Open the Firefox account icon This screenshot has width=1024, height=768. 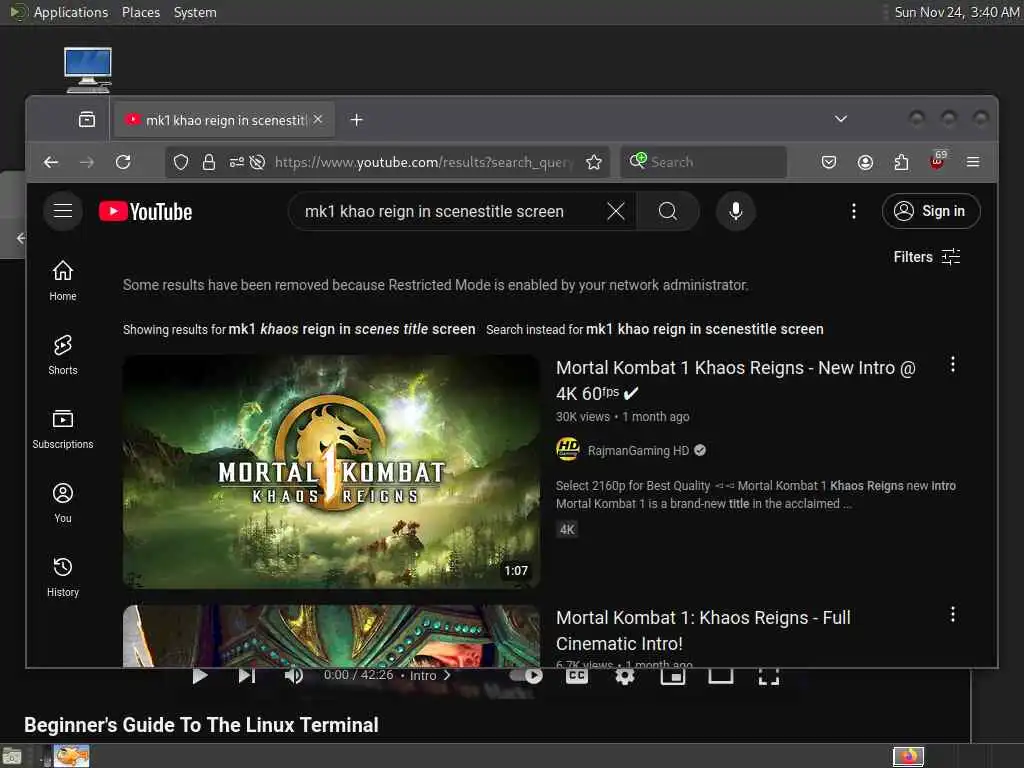pyautogui.click(x=865, y=162)
